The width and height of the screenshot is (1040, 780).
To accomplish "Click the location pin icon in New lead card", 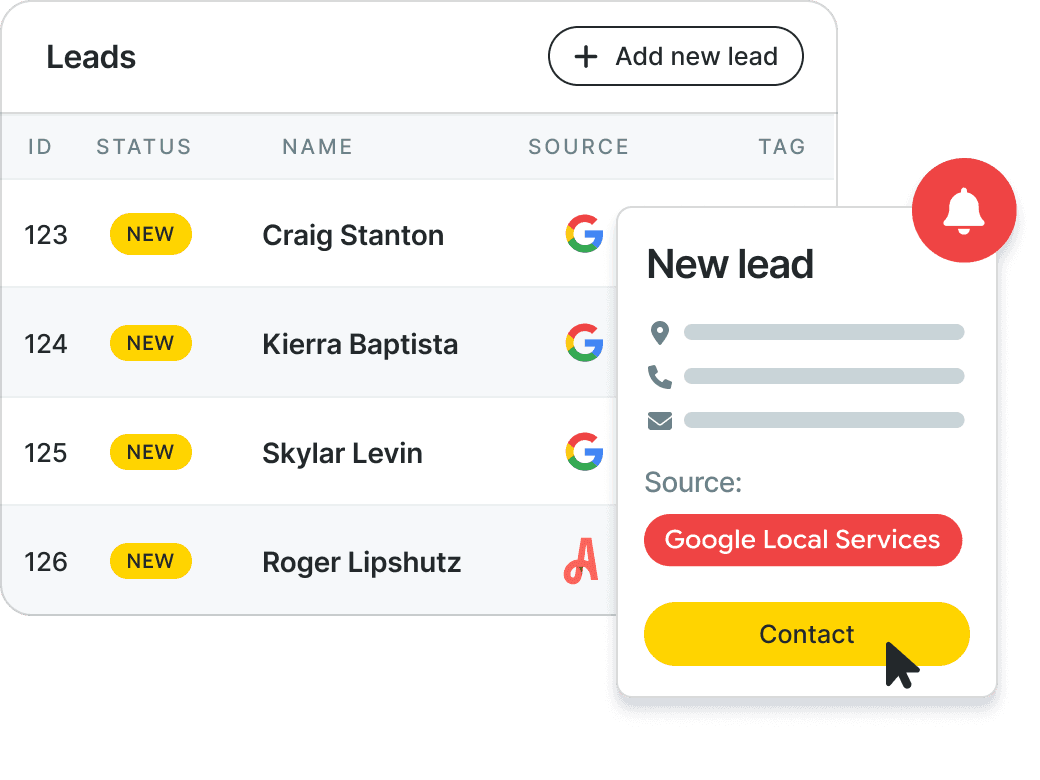I will point(659,332).
